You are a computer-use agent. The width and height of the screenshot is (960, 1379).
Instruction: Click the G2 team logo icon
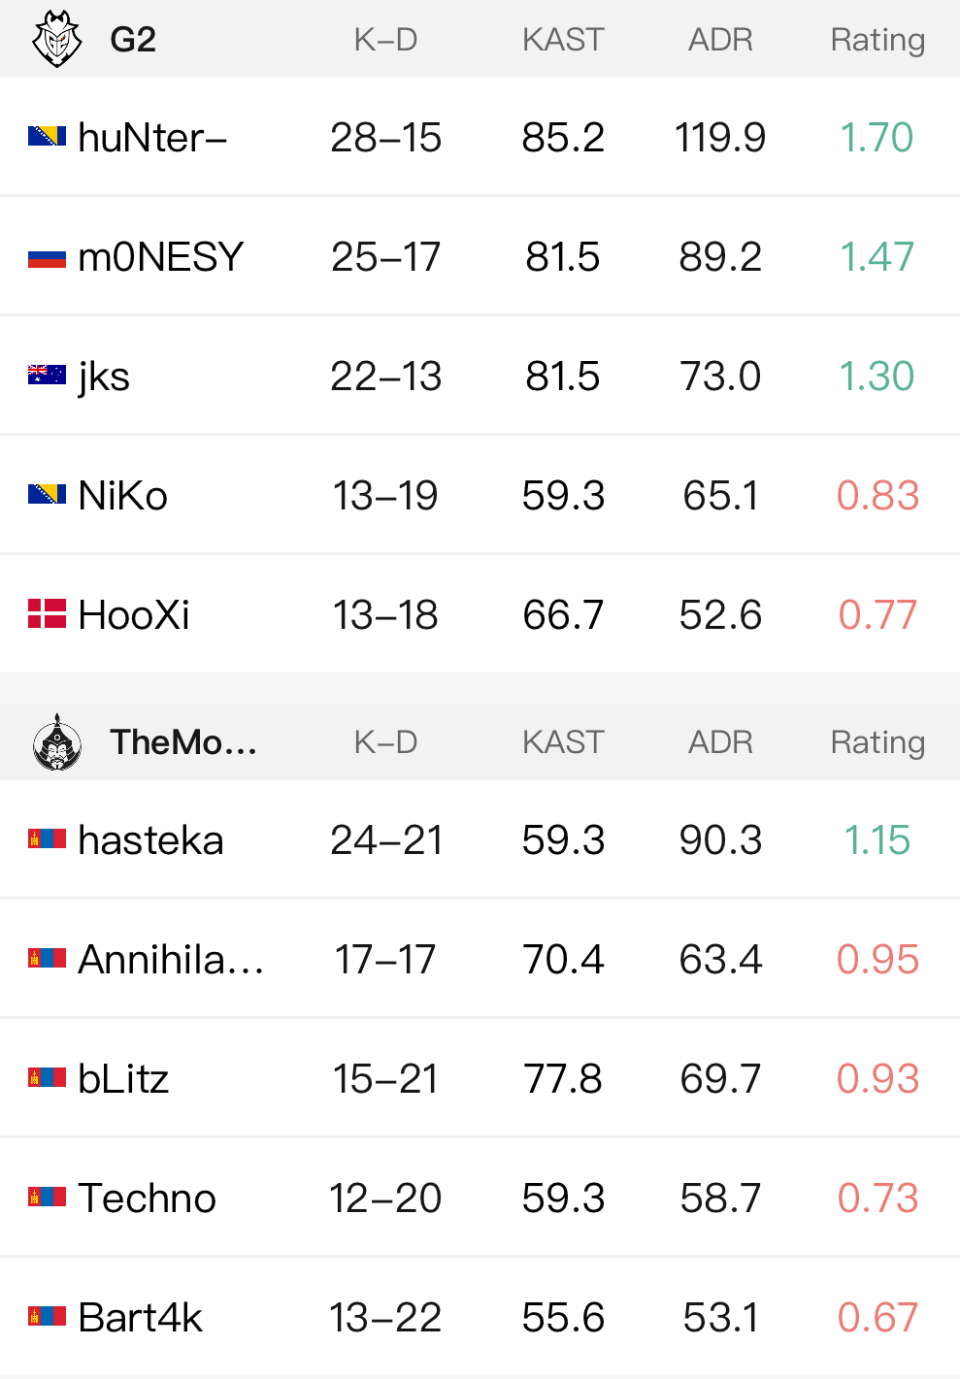[x=56, y=39]
